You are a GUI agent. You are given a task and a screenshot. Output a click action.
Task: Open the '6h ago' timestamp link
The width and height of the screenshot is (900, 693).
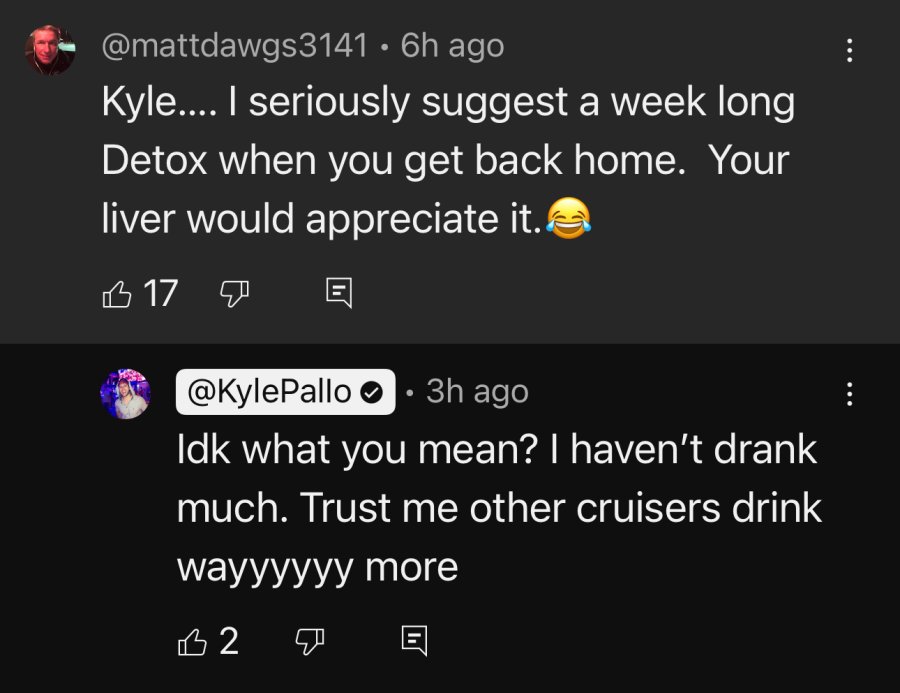tap(452, 45)
